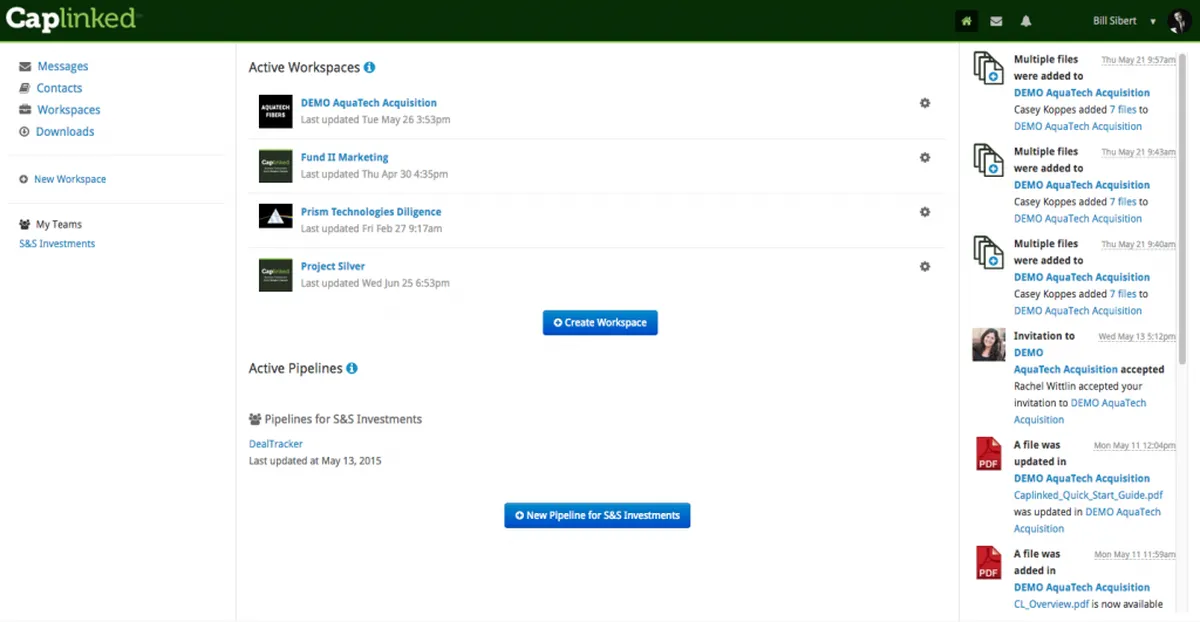1200x622 pixels.
Task: Open the envelope messages icon in top bar
Action: (x=996, y=21)
